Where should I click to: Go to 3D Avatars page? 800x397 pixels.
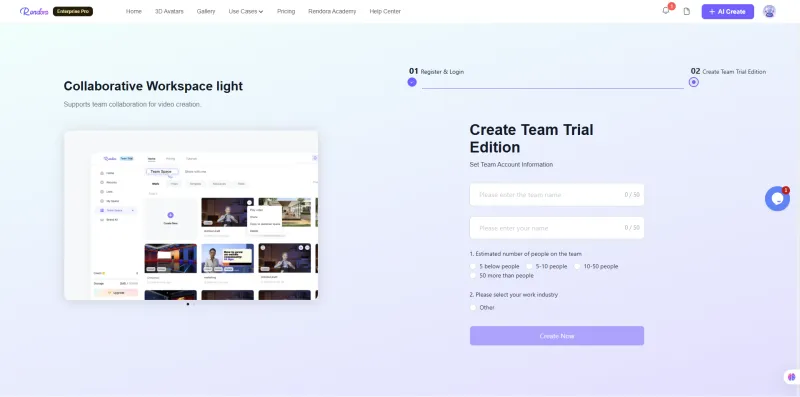pyautogui.click(x=169, y=11)
